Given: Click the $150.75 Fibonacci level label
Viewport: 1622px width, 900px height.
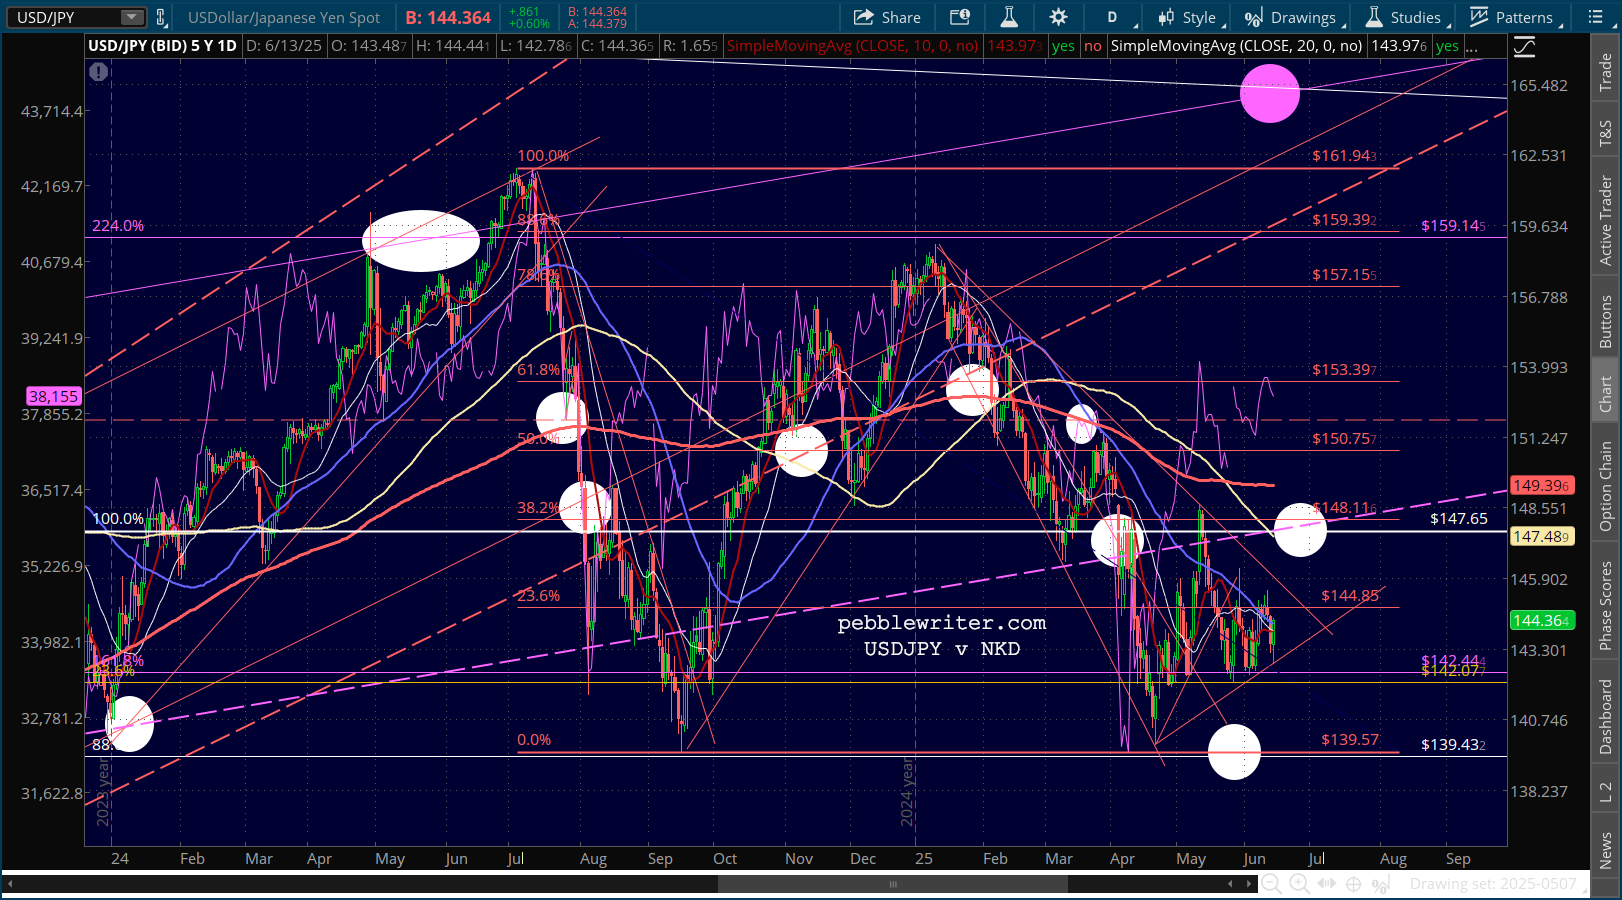Looking at the screenshot, I should (1345, 439).
